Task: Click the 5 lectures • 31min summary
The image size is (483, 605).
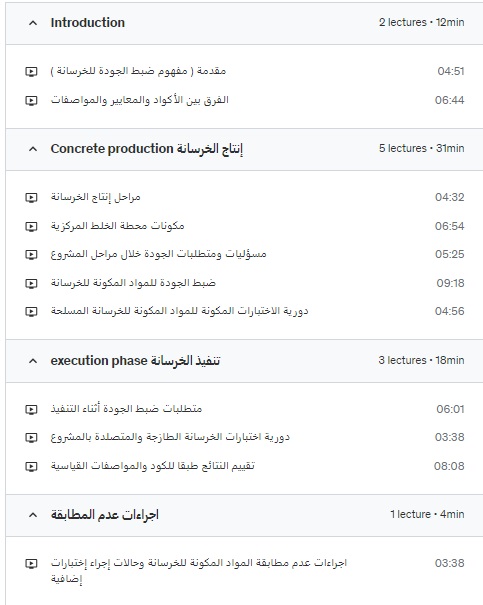Action: click(x=421, y=149)
